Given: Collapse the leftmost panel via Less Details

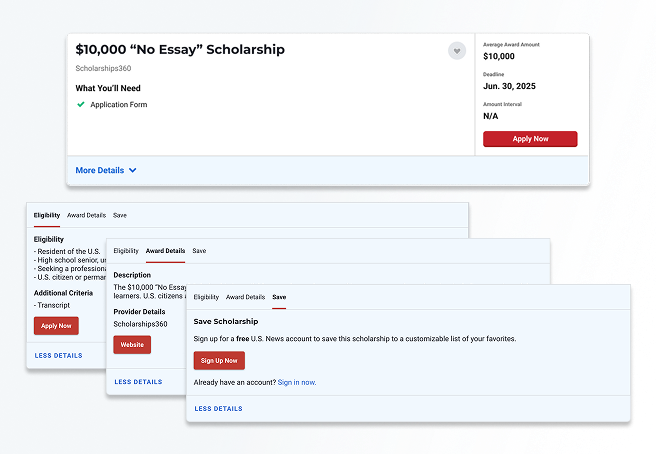Looking at the screenshot, I should [x=58, y=355].
